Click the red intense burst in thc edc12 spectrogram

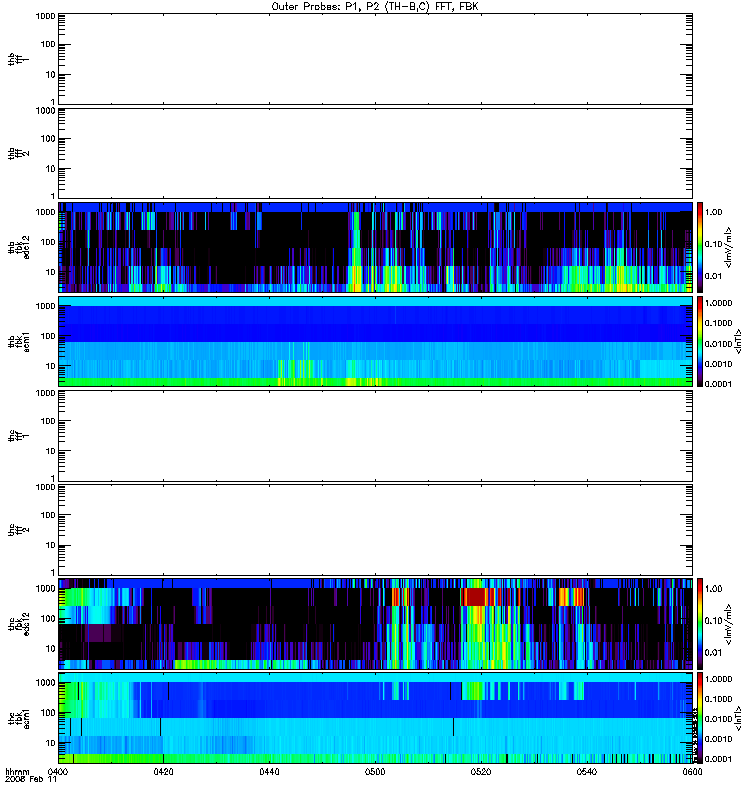click(x=473, y=596)
